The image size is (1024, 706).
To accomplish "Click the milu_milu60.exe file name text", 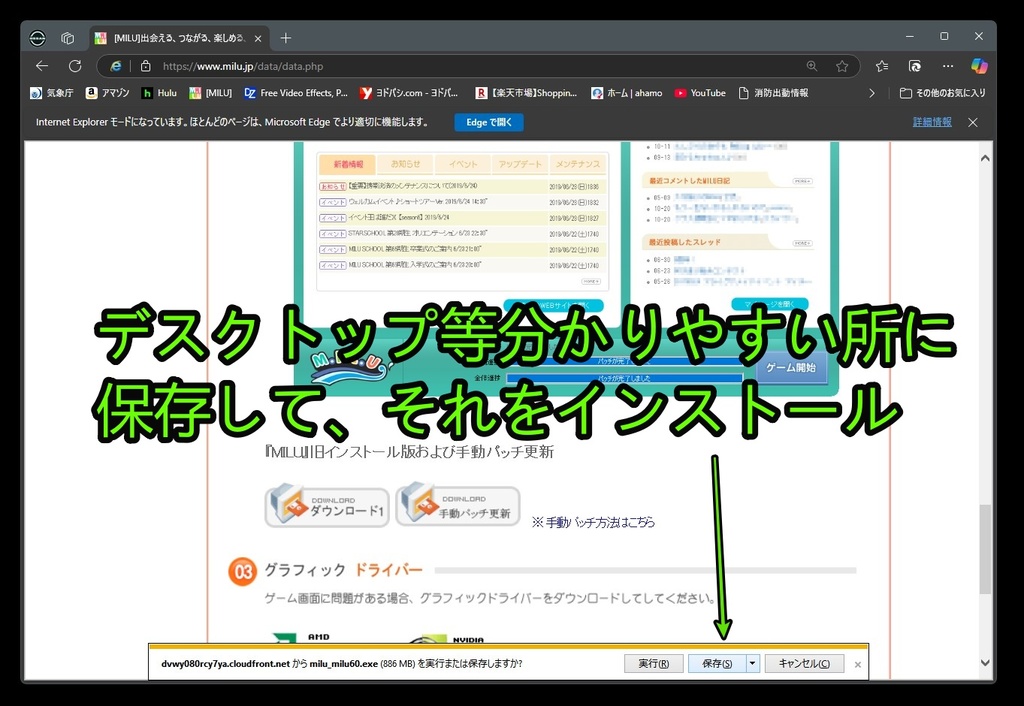I will click(344, 664).
